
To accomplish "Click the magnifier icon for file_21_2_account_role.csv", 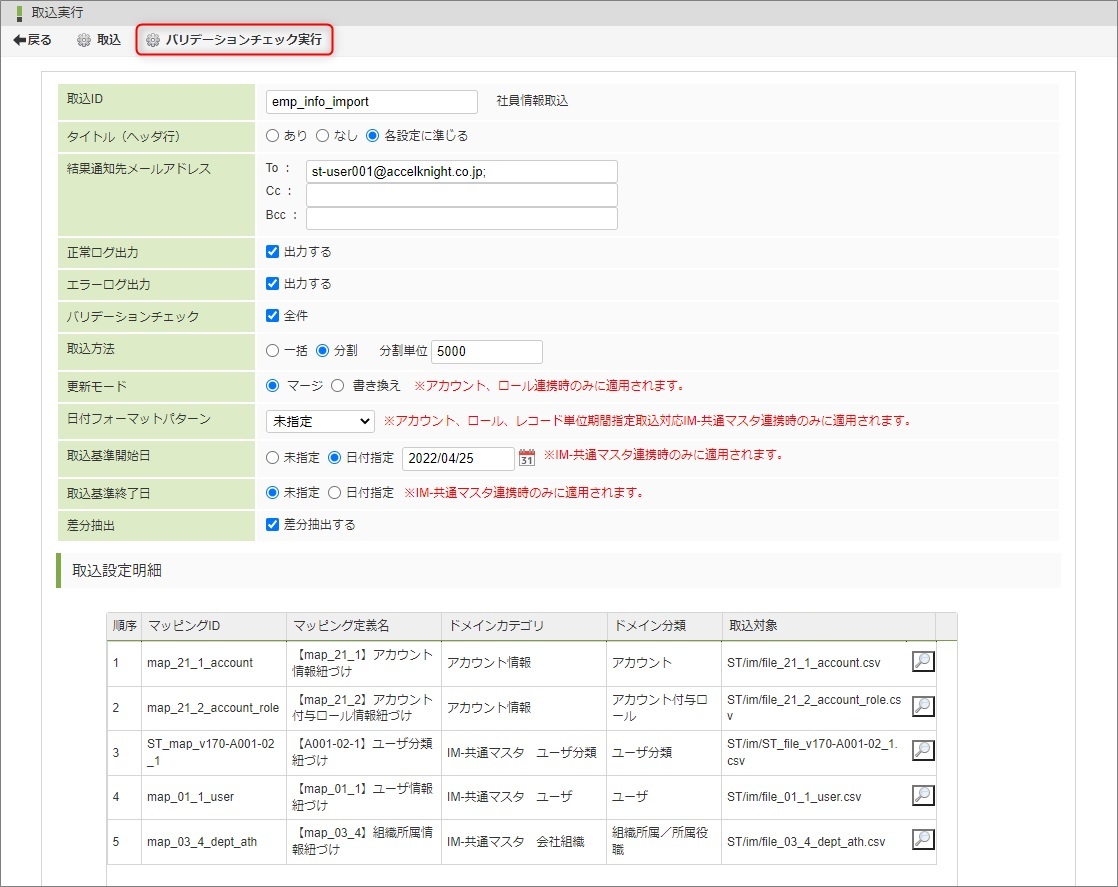I will 923,707.
